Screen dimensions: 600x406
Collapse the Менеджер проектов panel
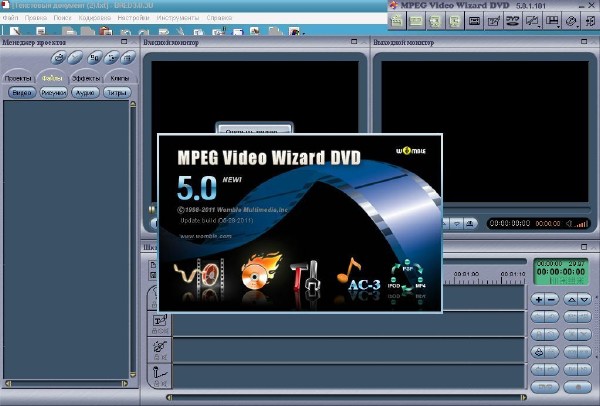point(125,43)
